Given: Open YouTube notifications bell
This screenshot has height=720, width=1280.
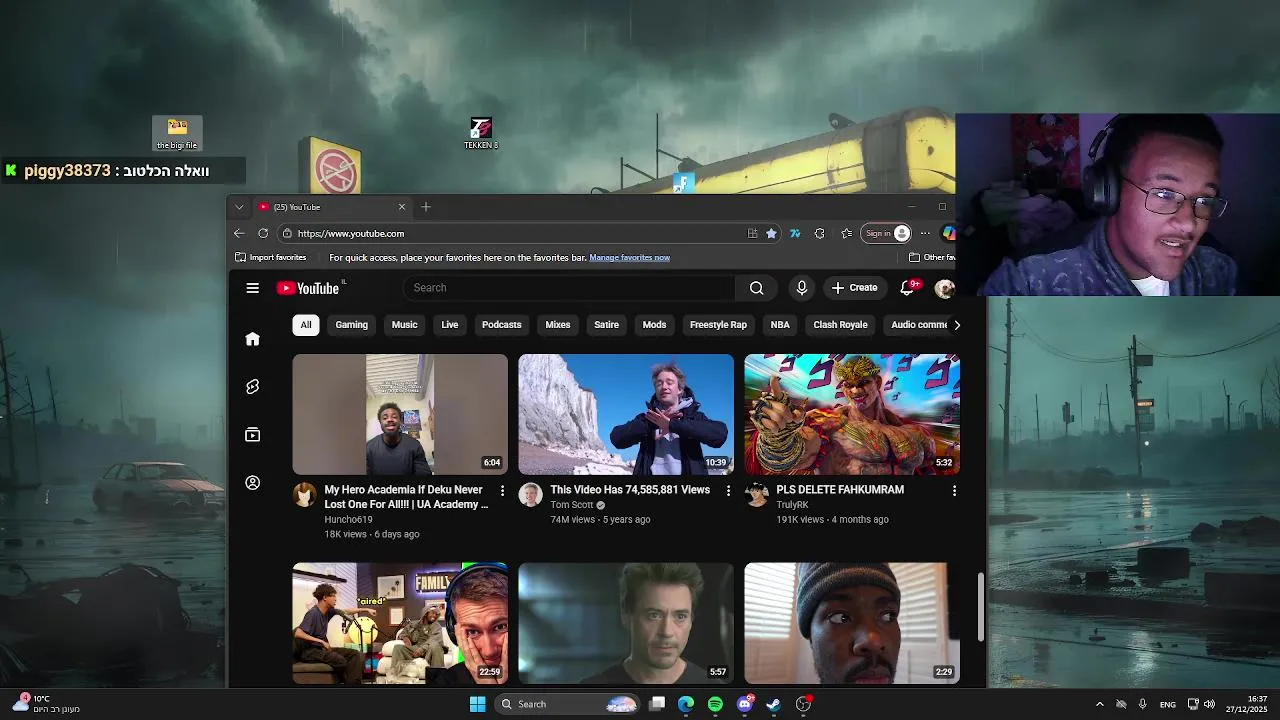Looking at the screenshot, I should coord(908,288).
